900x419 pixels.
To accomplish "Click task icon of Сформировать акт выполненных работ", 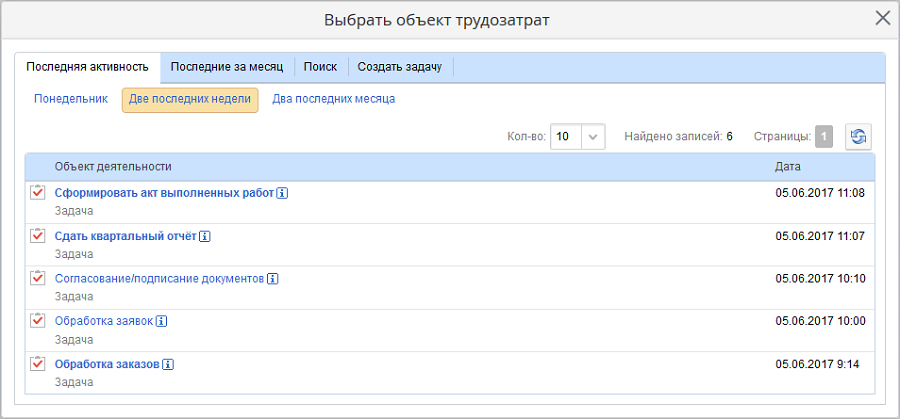I will point(38,193).
